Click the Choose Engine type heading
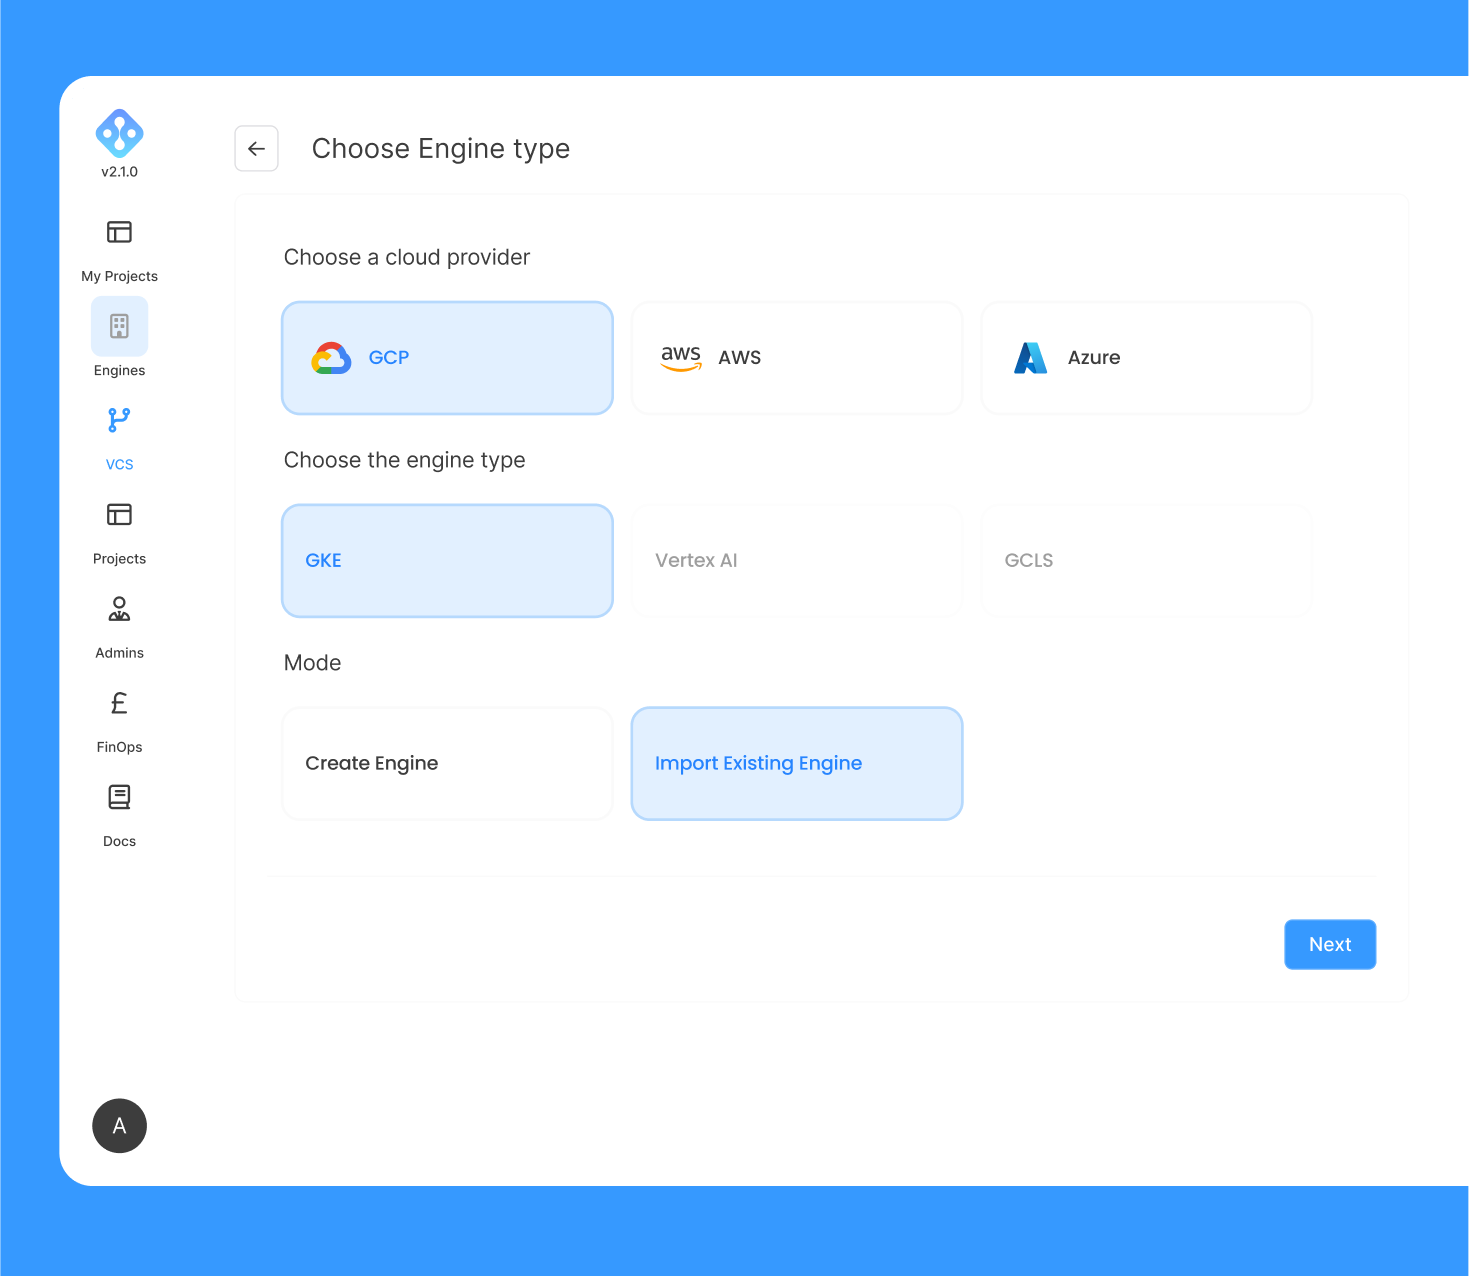Viewport: 1469px width, 1276px height. [441, 149]
